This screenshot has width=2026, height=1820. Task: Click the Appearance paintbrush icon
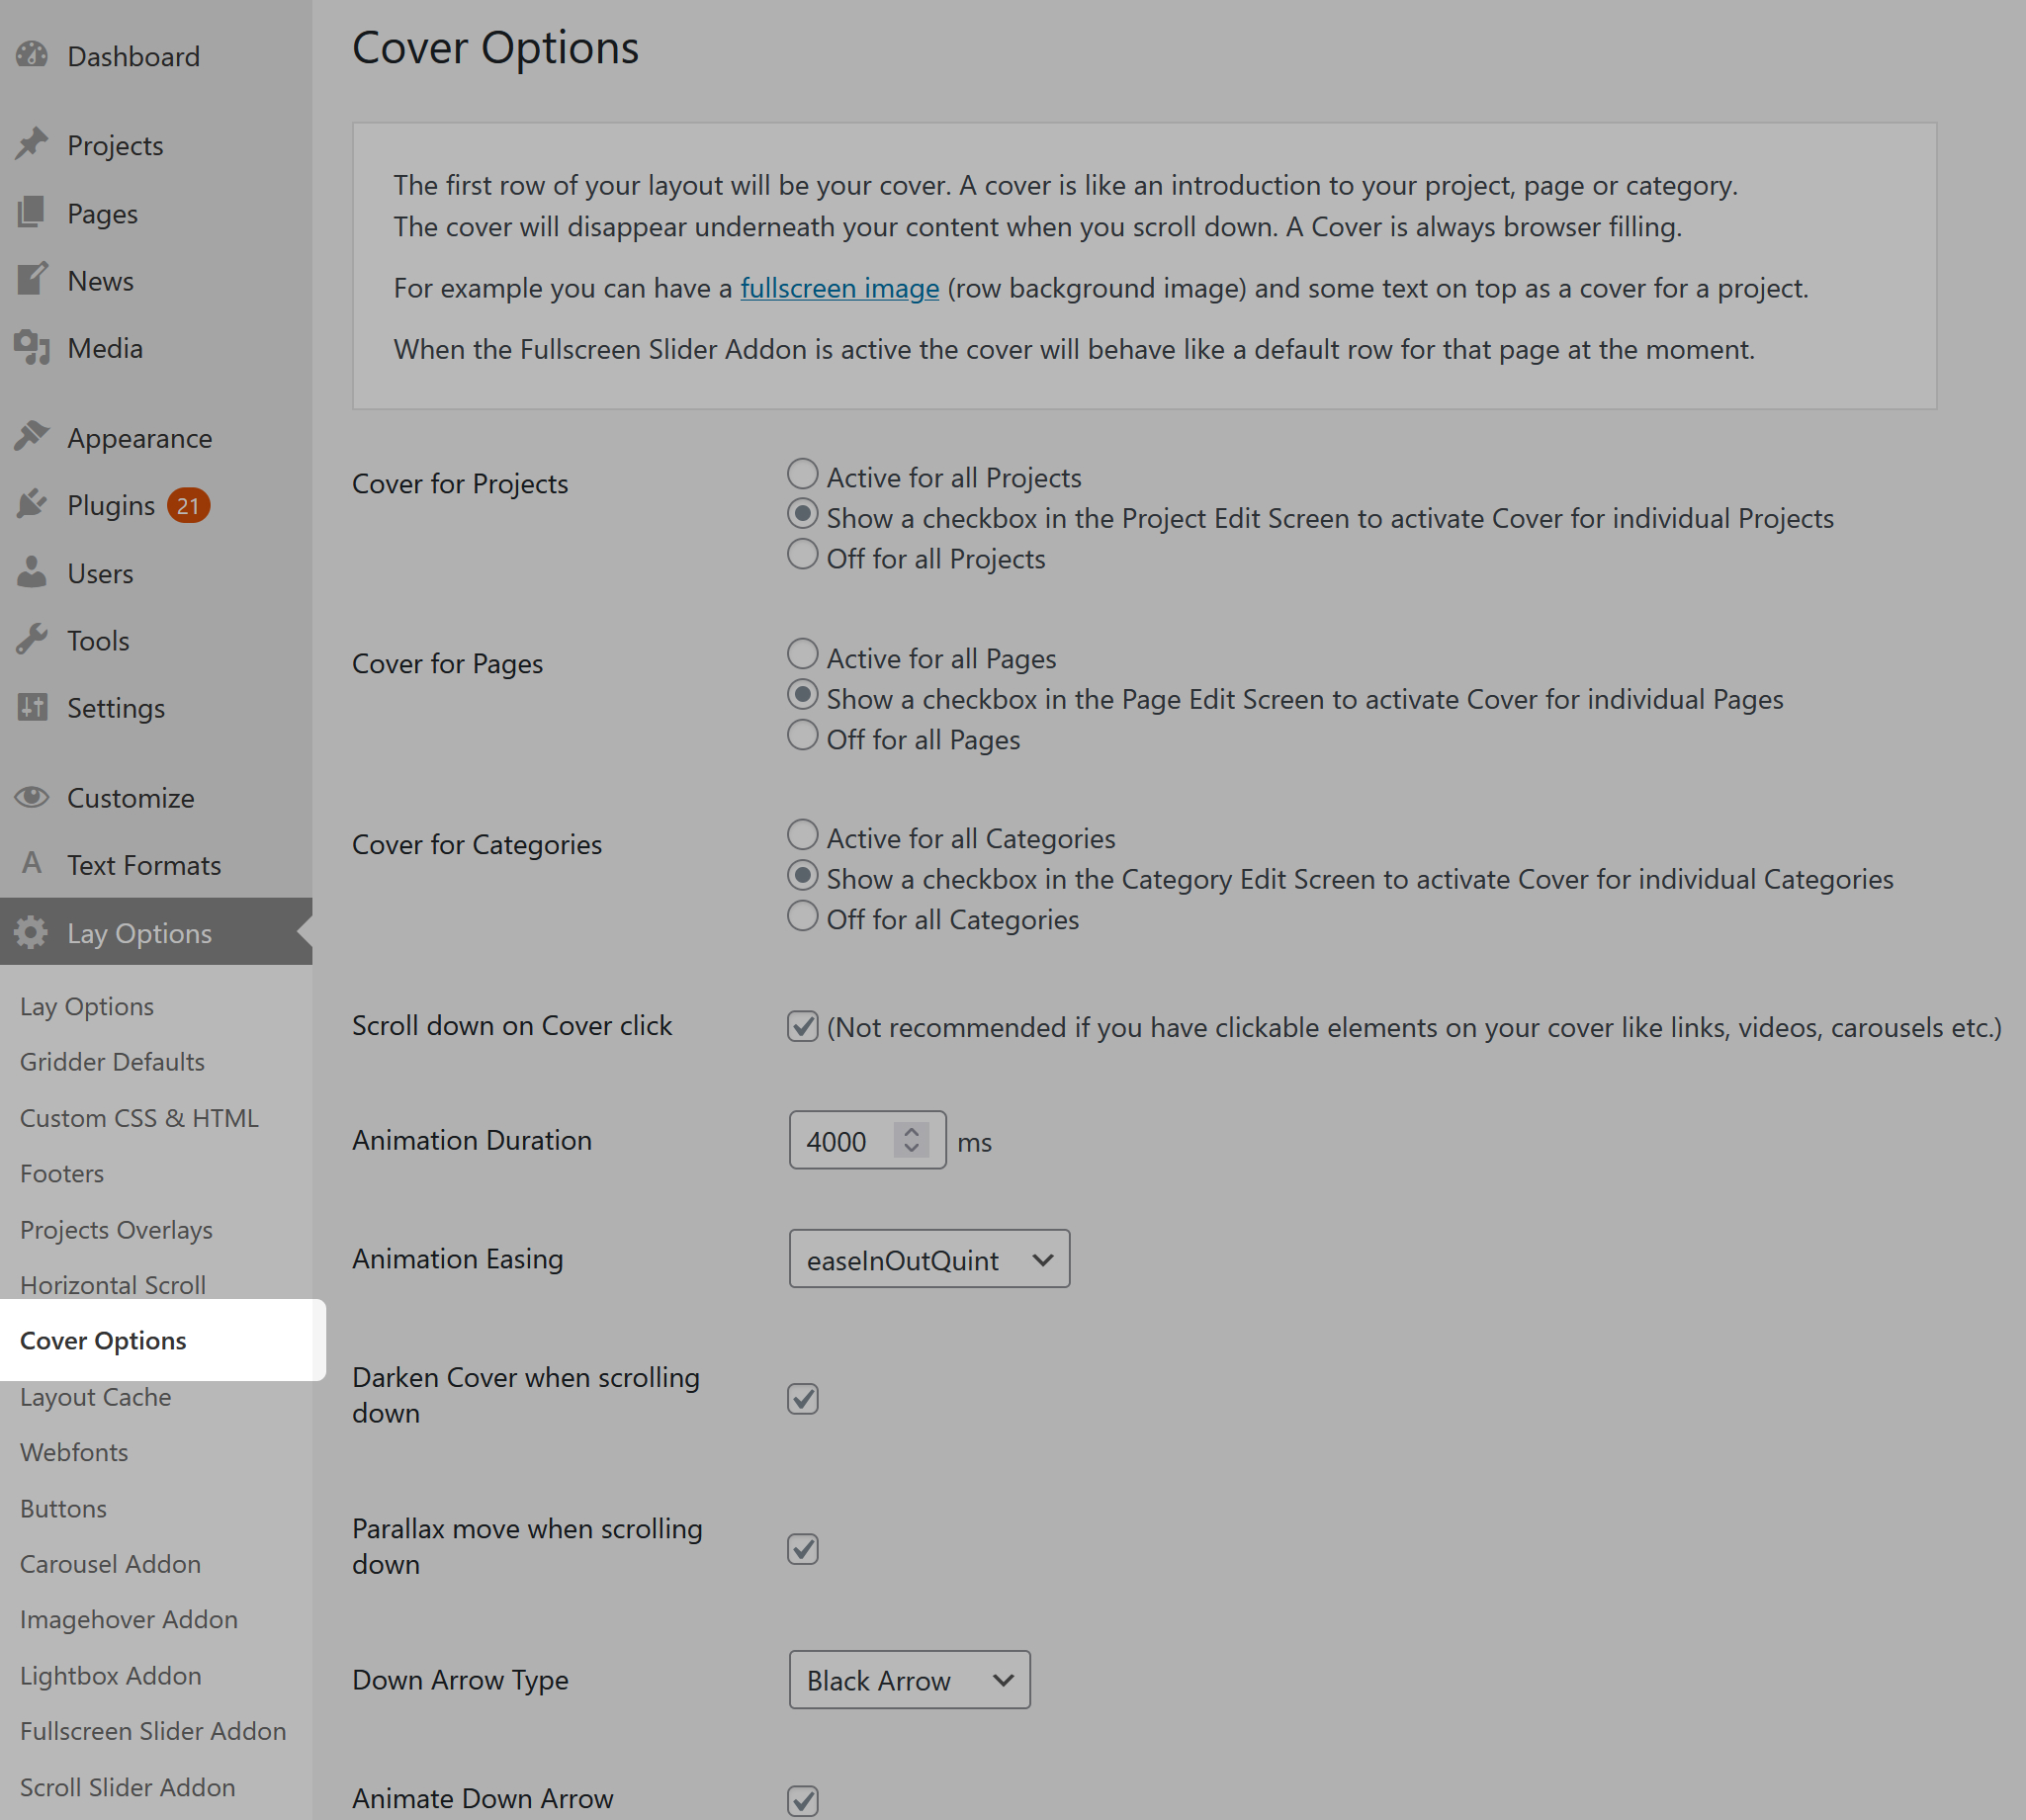click(x=32, y=437)
